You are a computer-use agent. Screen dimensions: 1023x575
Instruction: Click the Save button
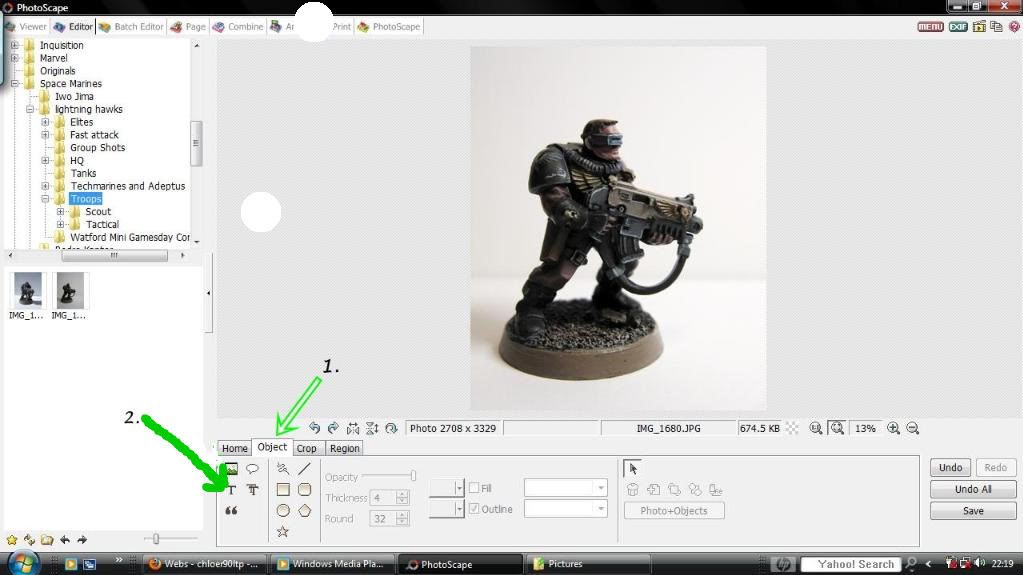[x=973, y=511]
